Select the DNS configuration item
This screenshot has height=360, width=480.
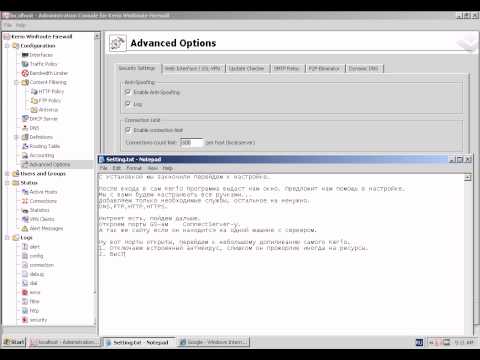click(30, 128)
